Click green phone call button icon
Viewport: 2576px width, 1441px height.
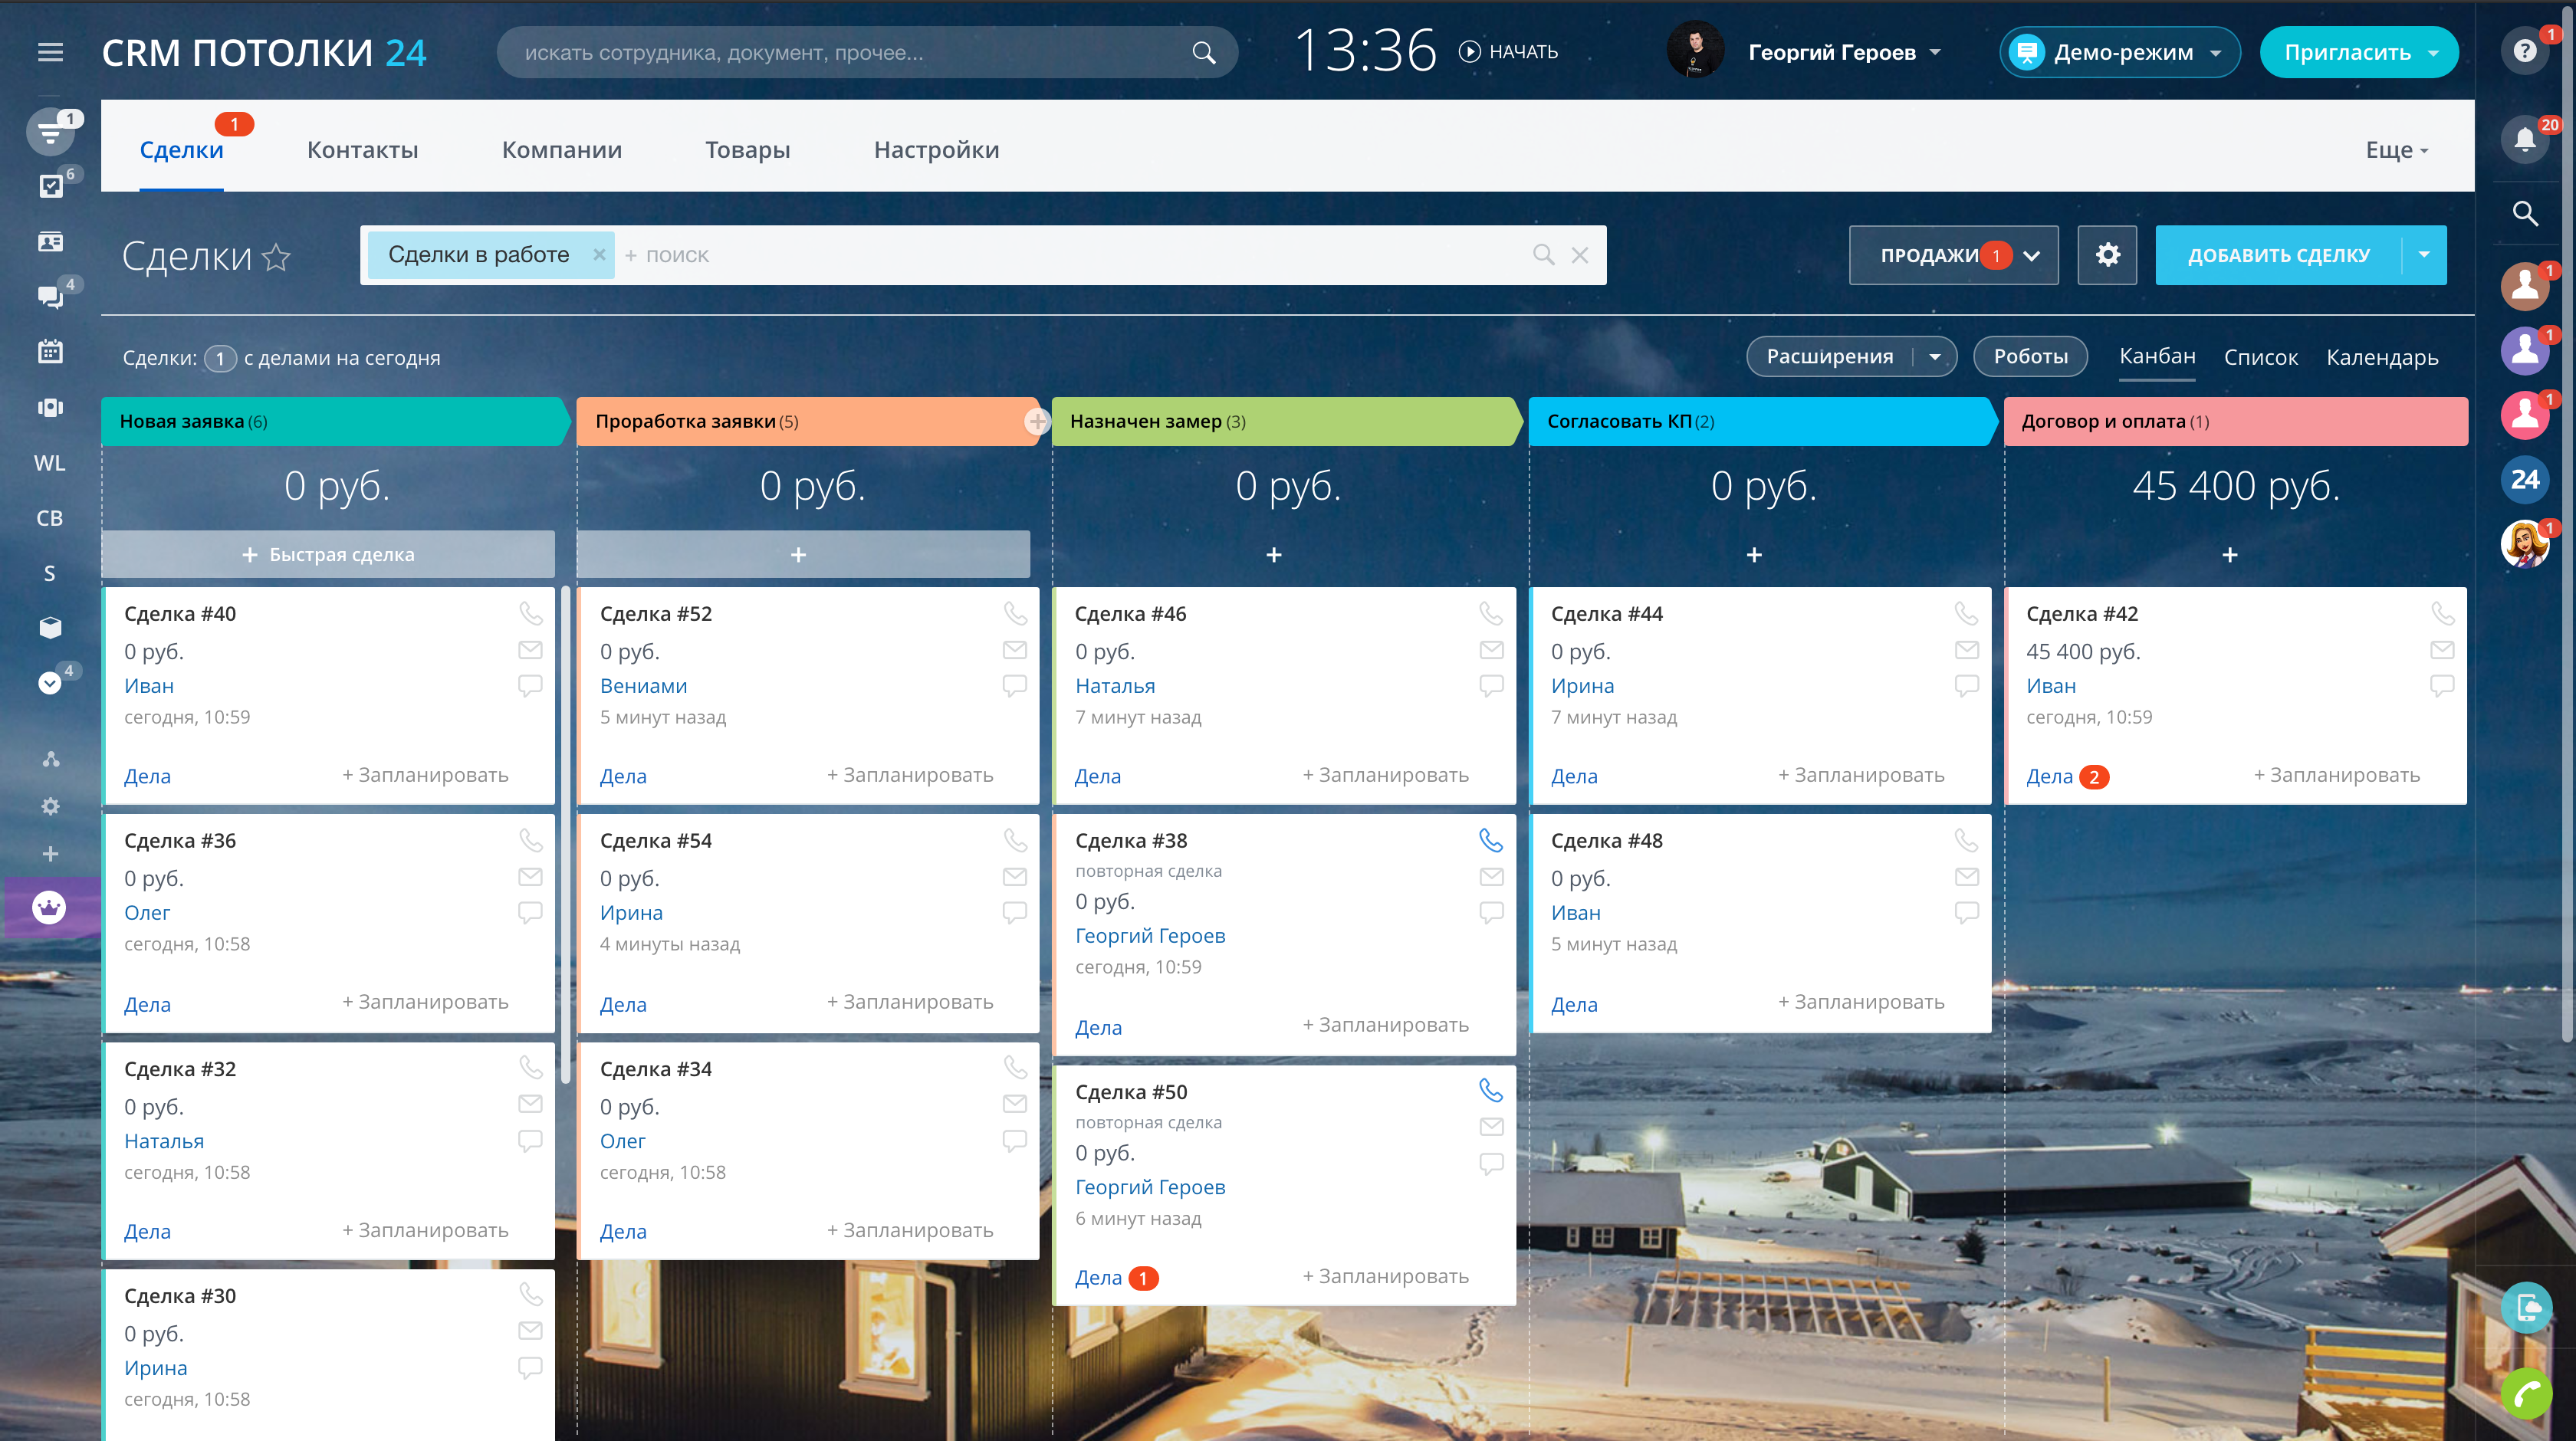coord(2526,1393)
